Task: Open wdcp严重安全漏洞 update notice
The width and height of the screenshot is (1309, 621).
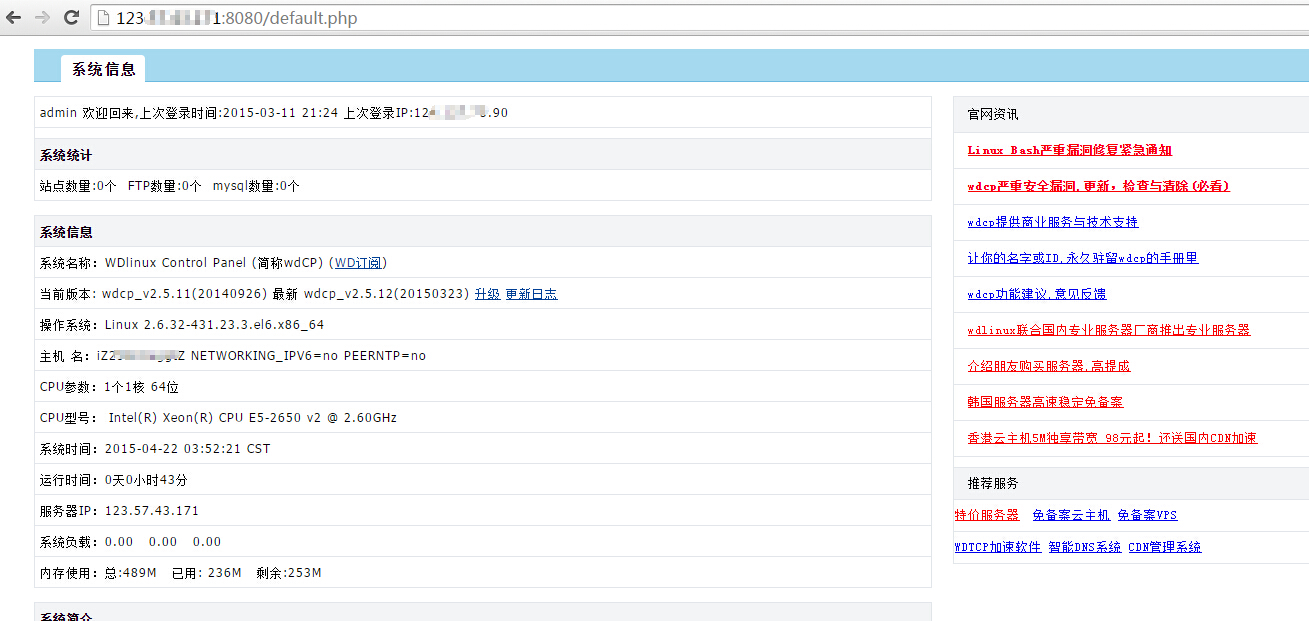Action: tap(1098, 186)
